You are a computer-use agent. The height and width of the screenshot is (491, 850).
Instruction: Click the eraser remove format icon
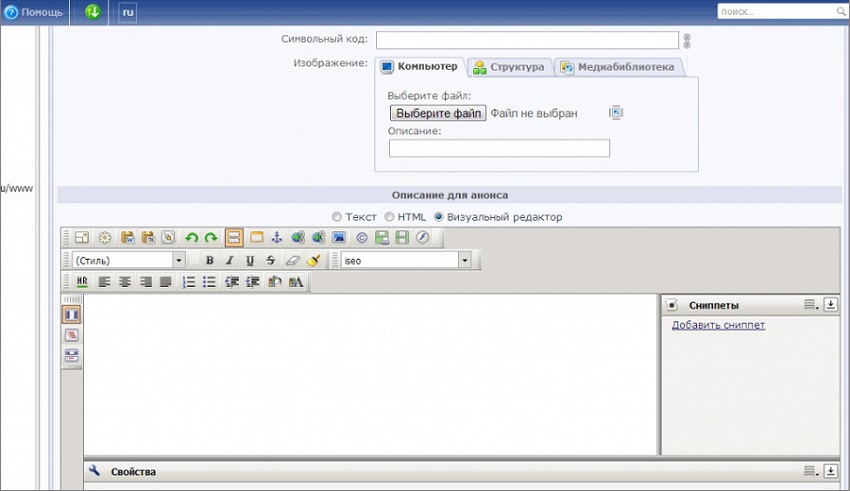[292, 261]
